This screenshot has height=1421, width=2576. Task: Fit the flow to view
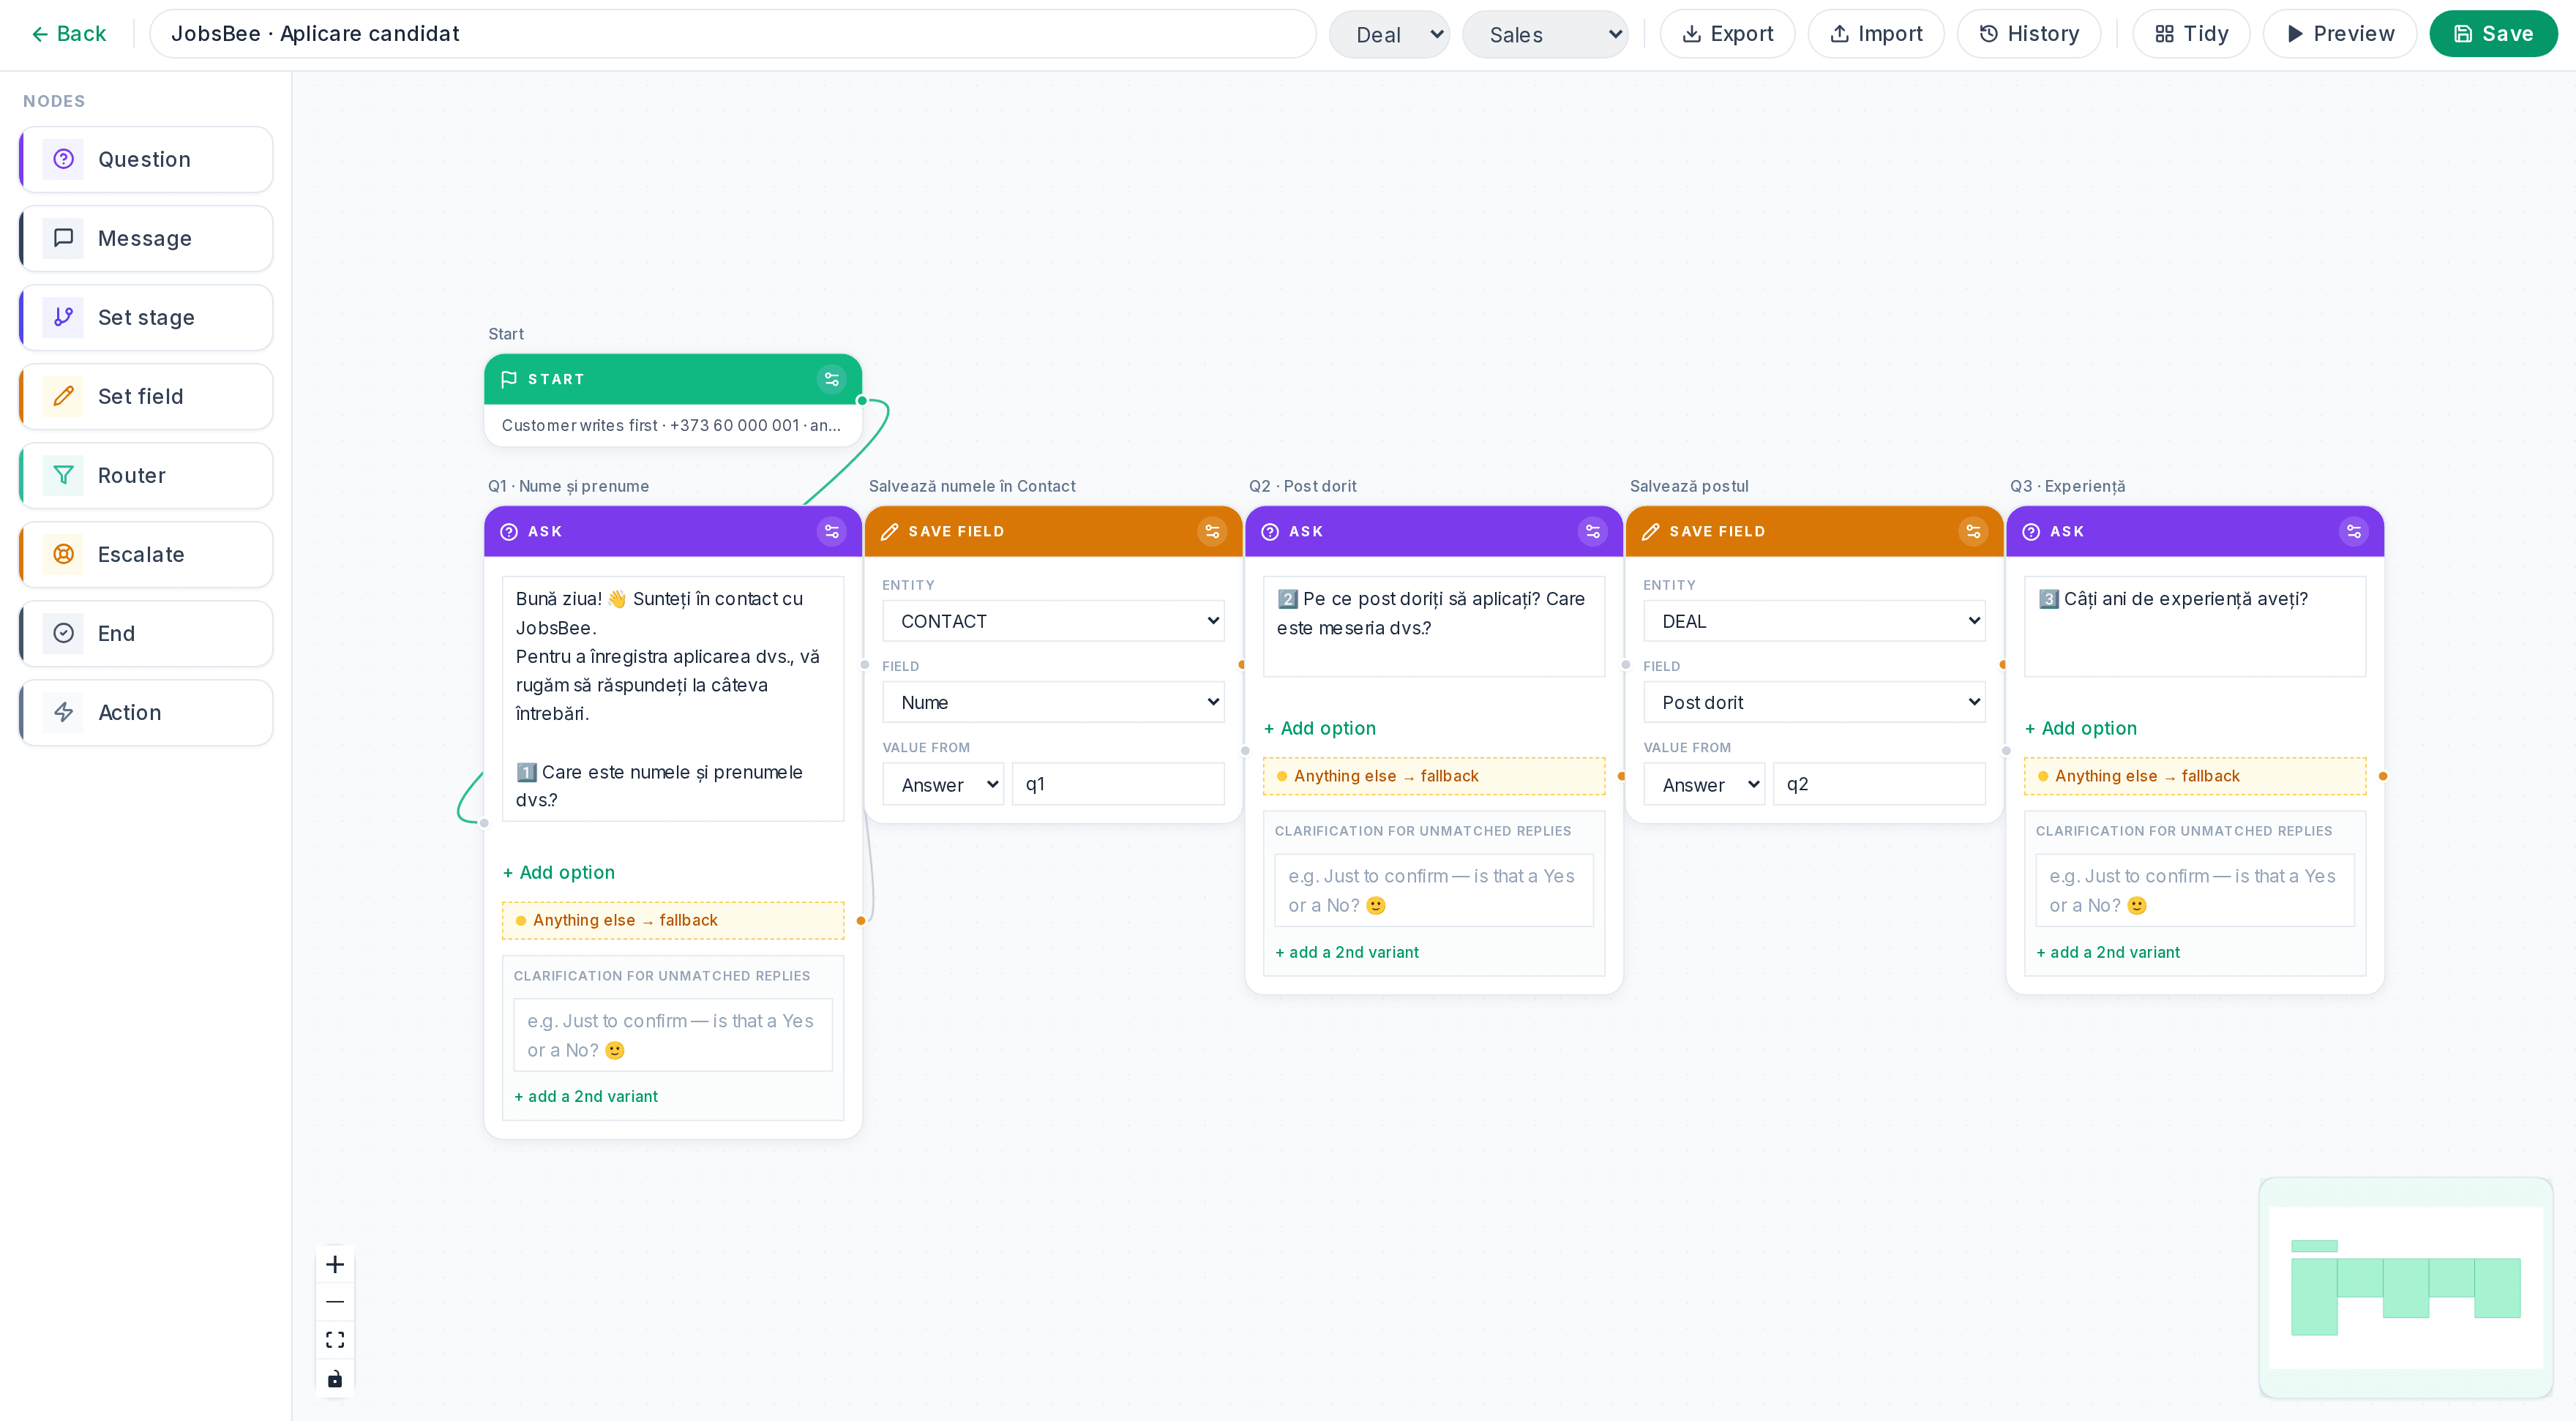pos(335,1340)
